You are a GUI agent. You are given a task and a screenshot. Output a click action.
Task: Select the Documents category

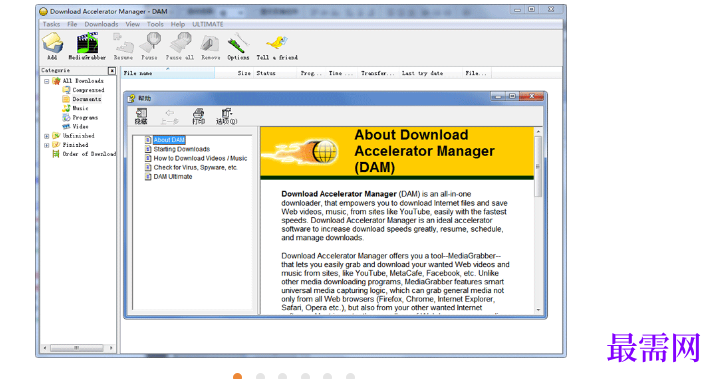click(x=82, y=99)
